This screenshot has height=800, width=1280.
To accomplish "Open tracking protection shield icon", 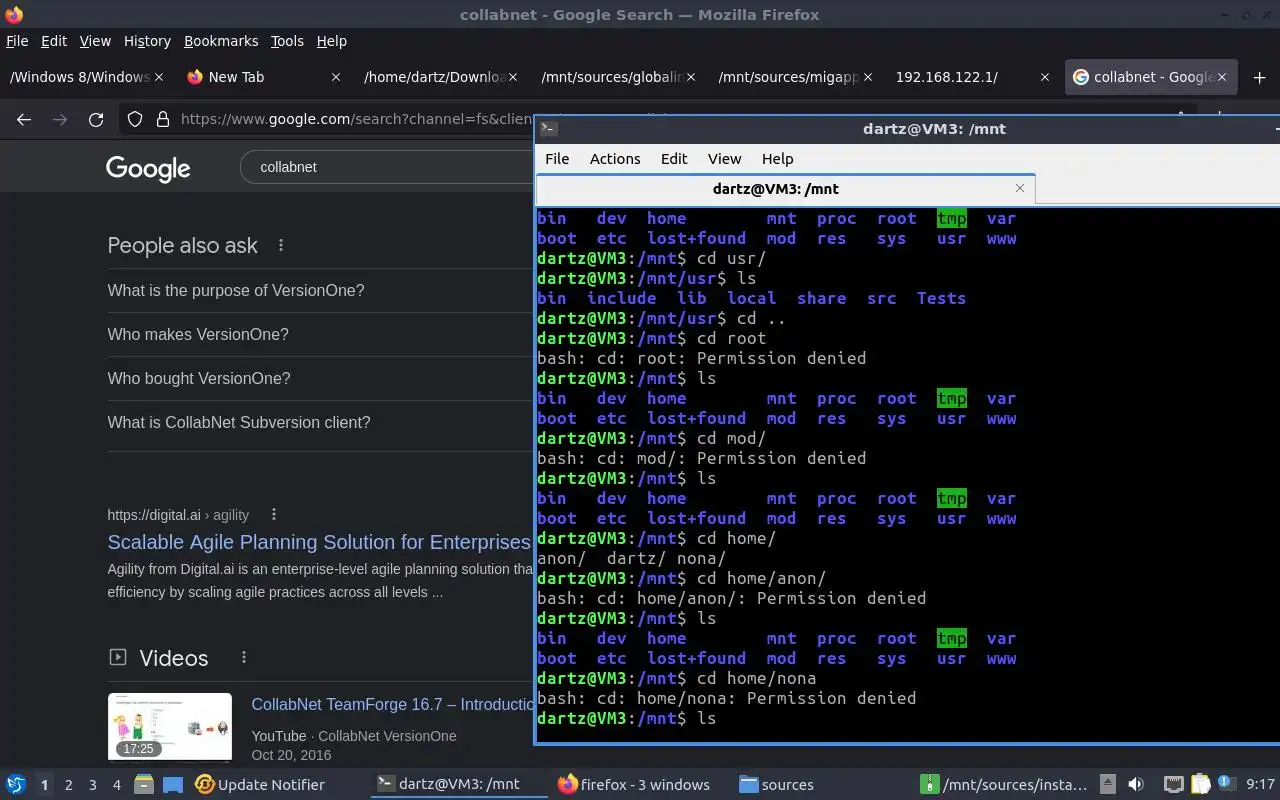I will pos(135,119).
